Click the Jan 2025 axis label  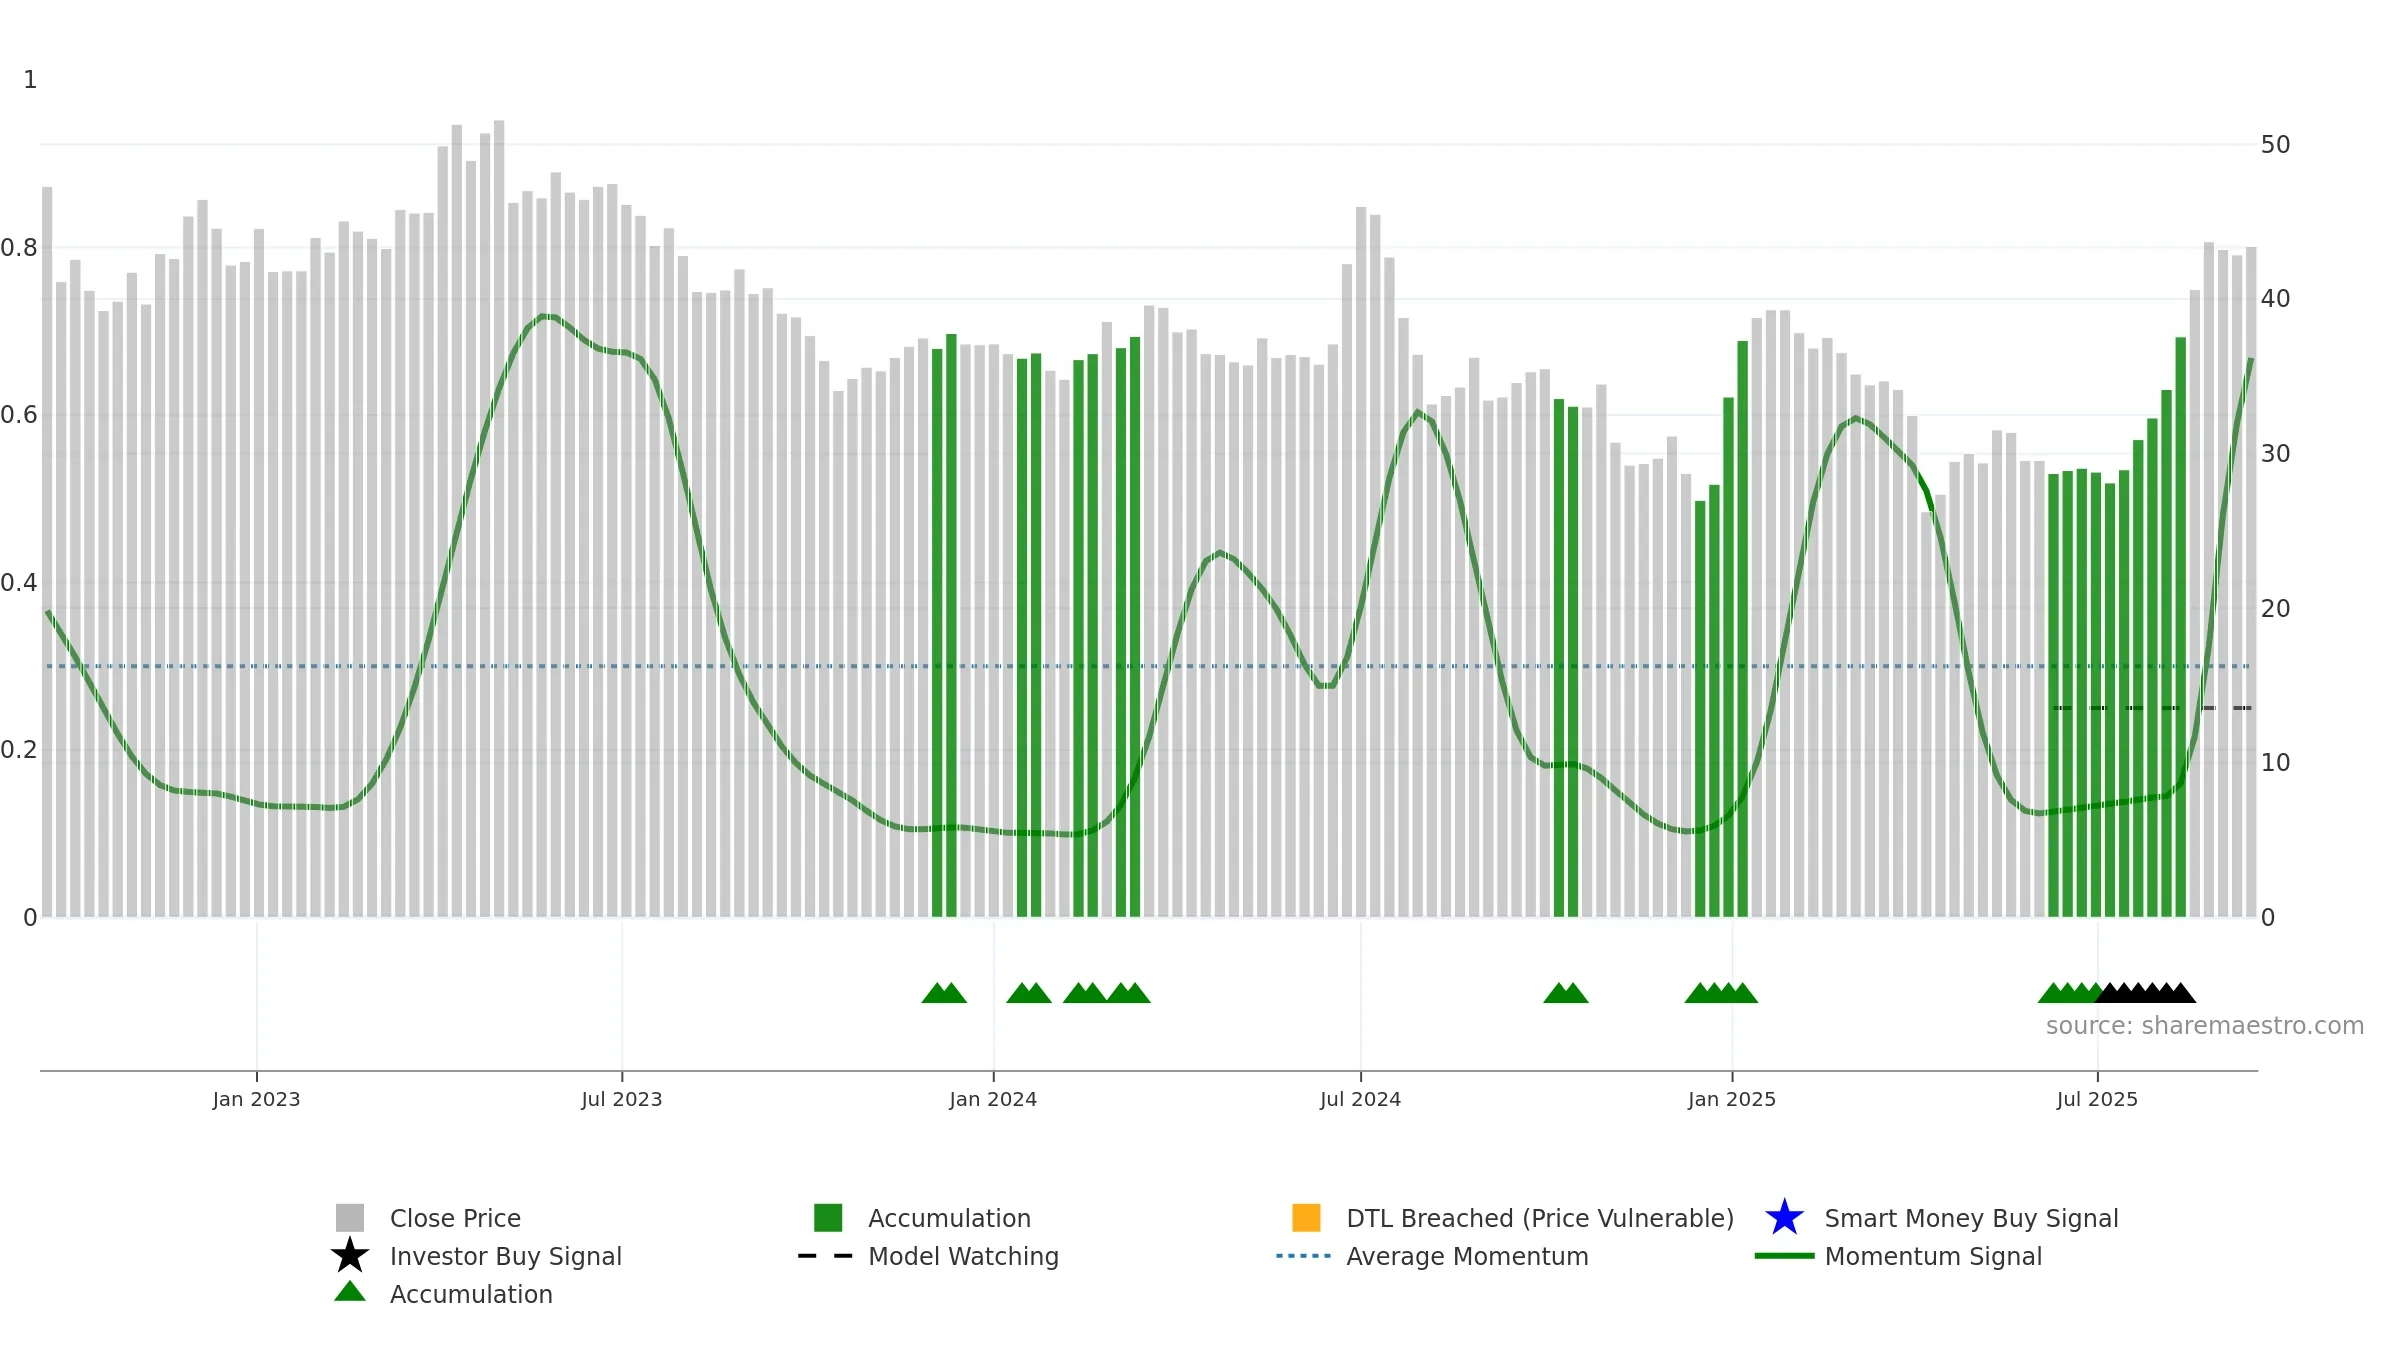click(1732, 1099)
